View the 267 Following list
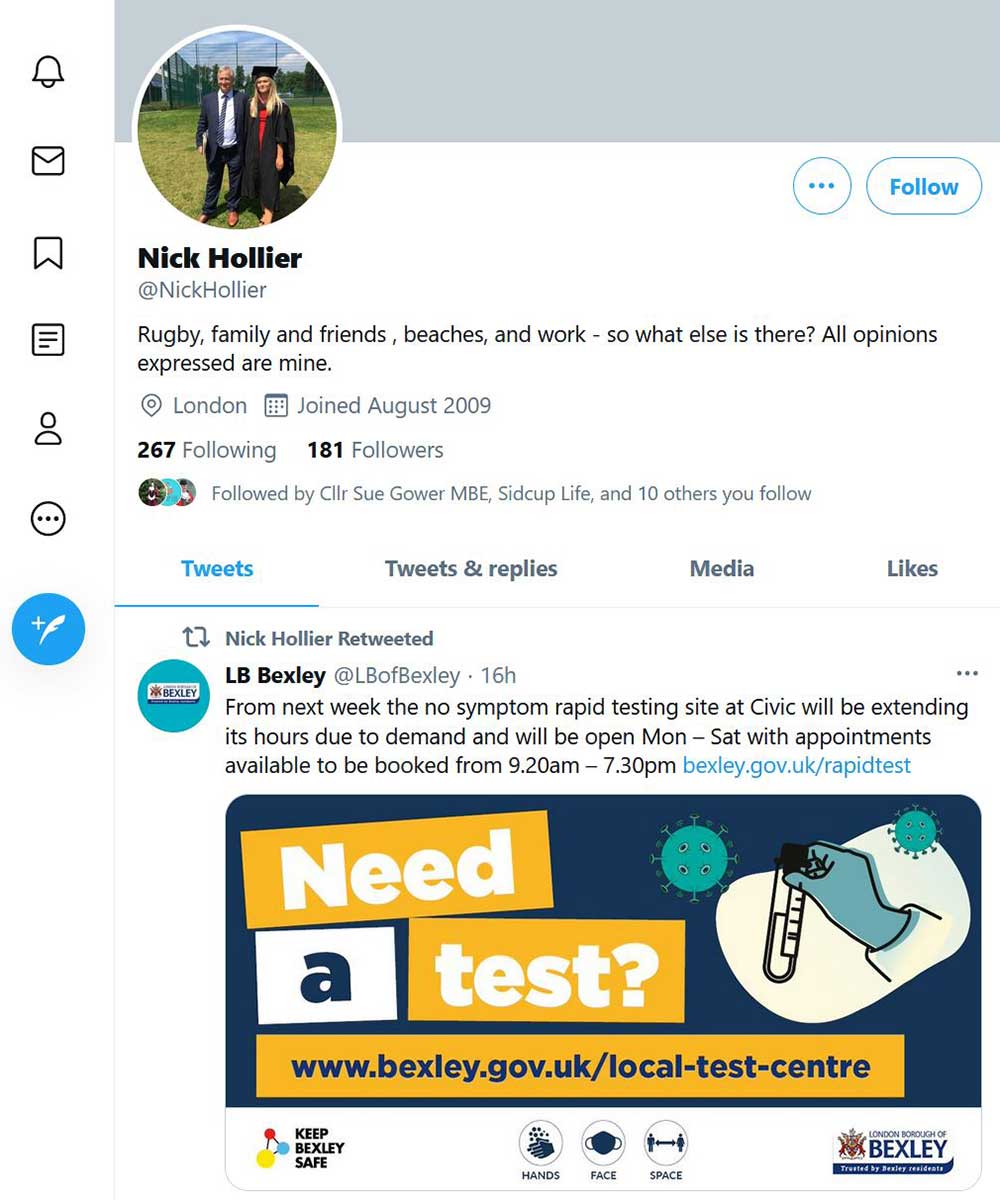The width and height of the screenshot is (1000, 1200). pos(207,450)
